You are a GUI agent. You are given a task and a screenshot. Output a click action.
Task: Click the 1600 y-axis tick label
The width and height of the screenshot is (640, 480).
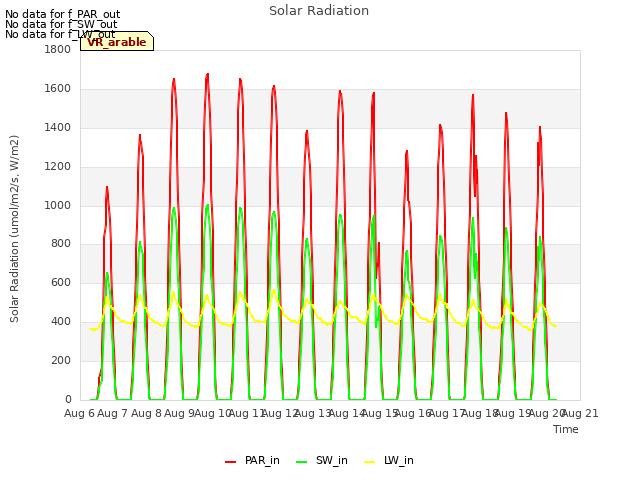point(58,89)
